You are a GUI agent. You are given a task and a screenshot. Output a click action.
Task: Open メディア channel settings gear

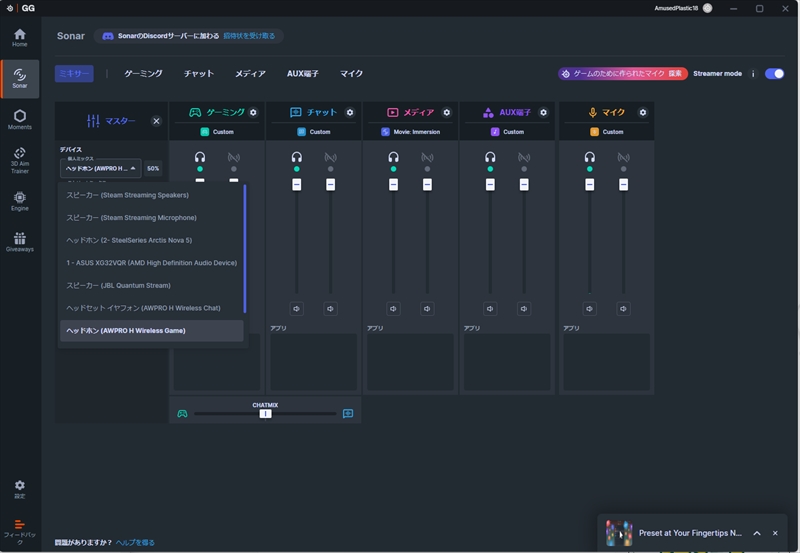(x=446, y=112)
